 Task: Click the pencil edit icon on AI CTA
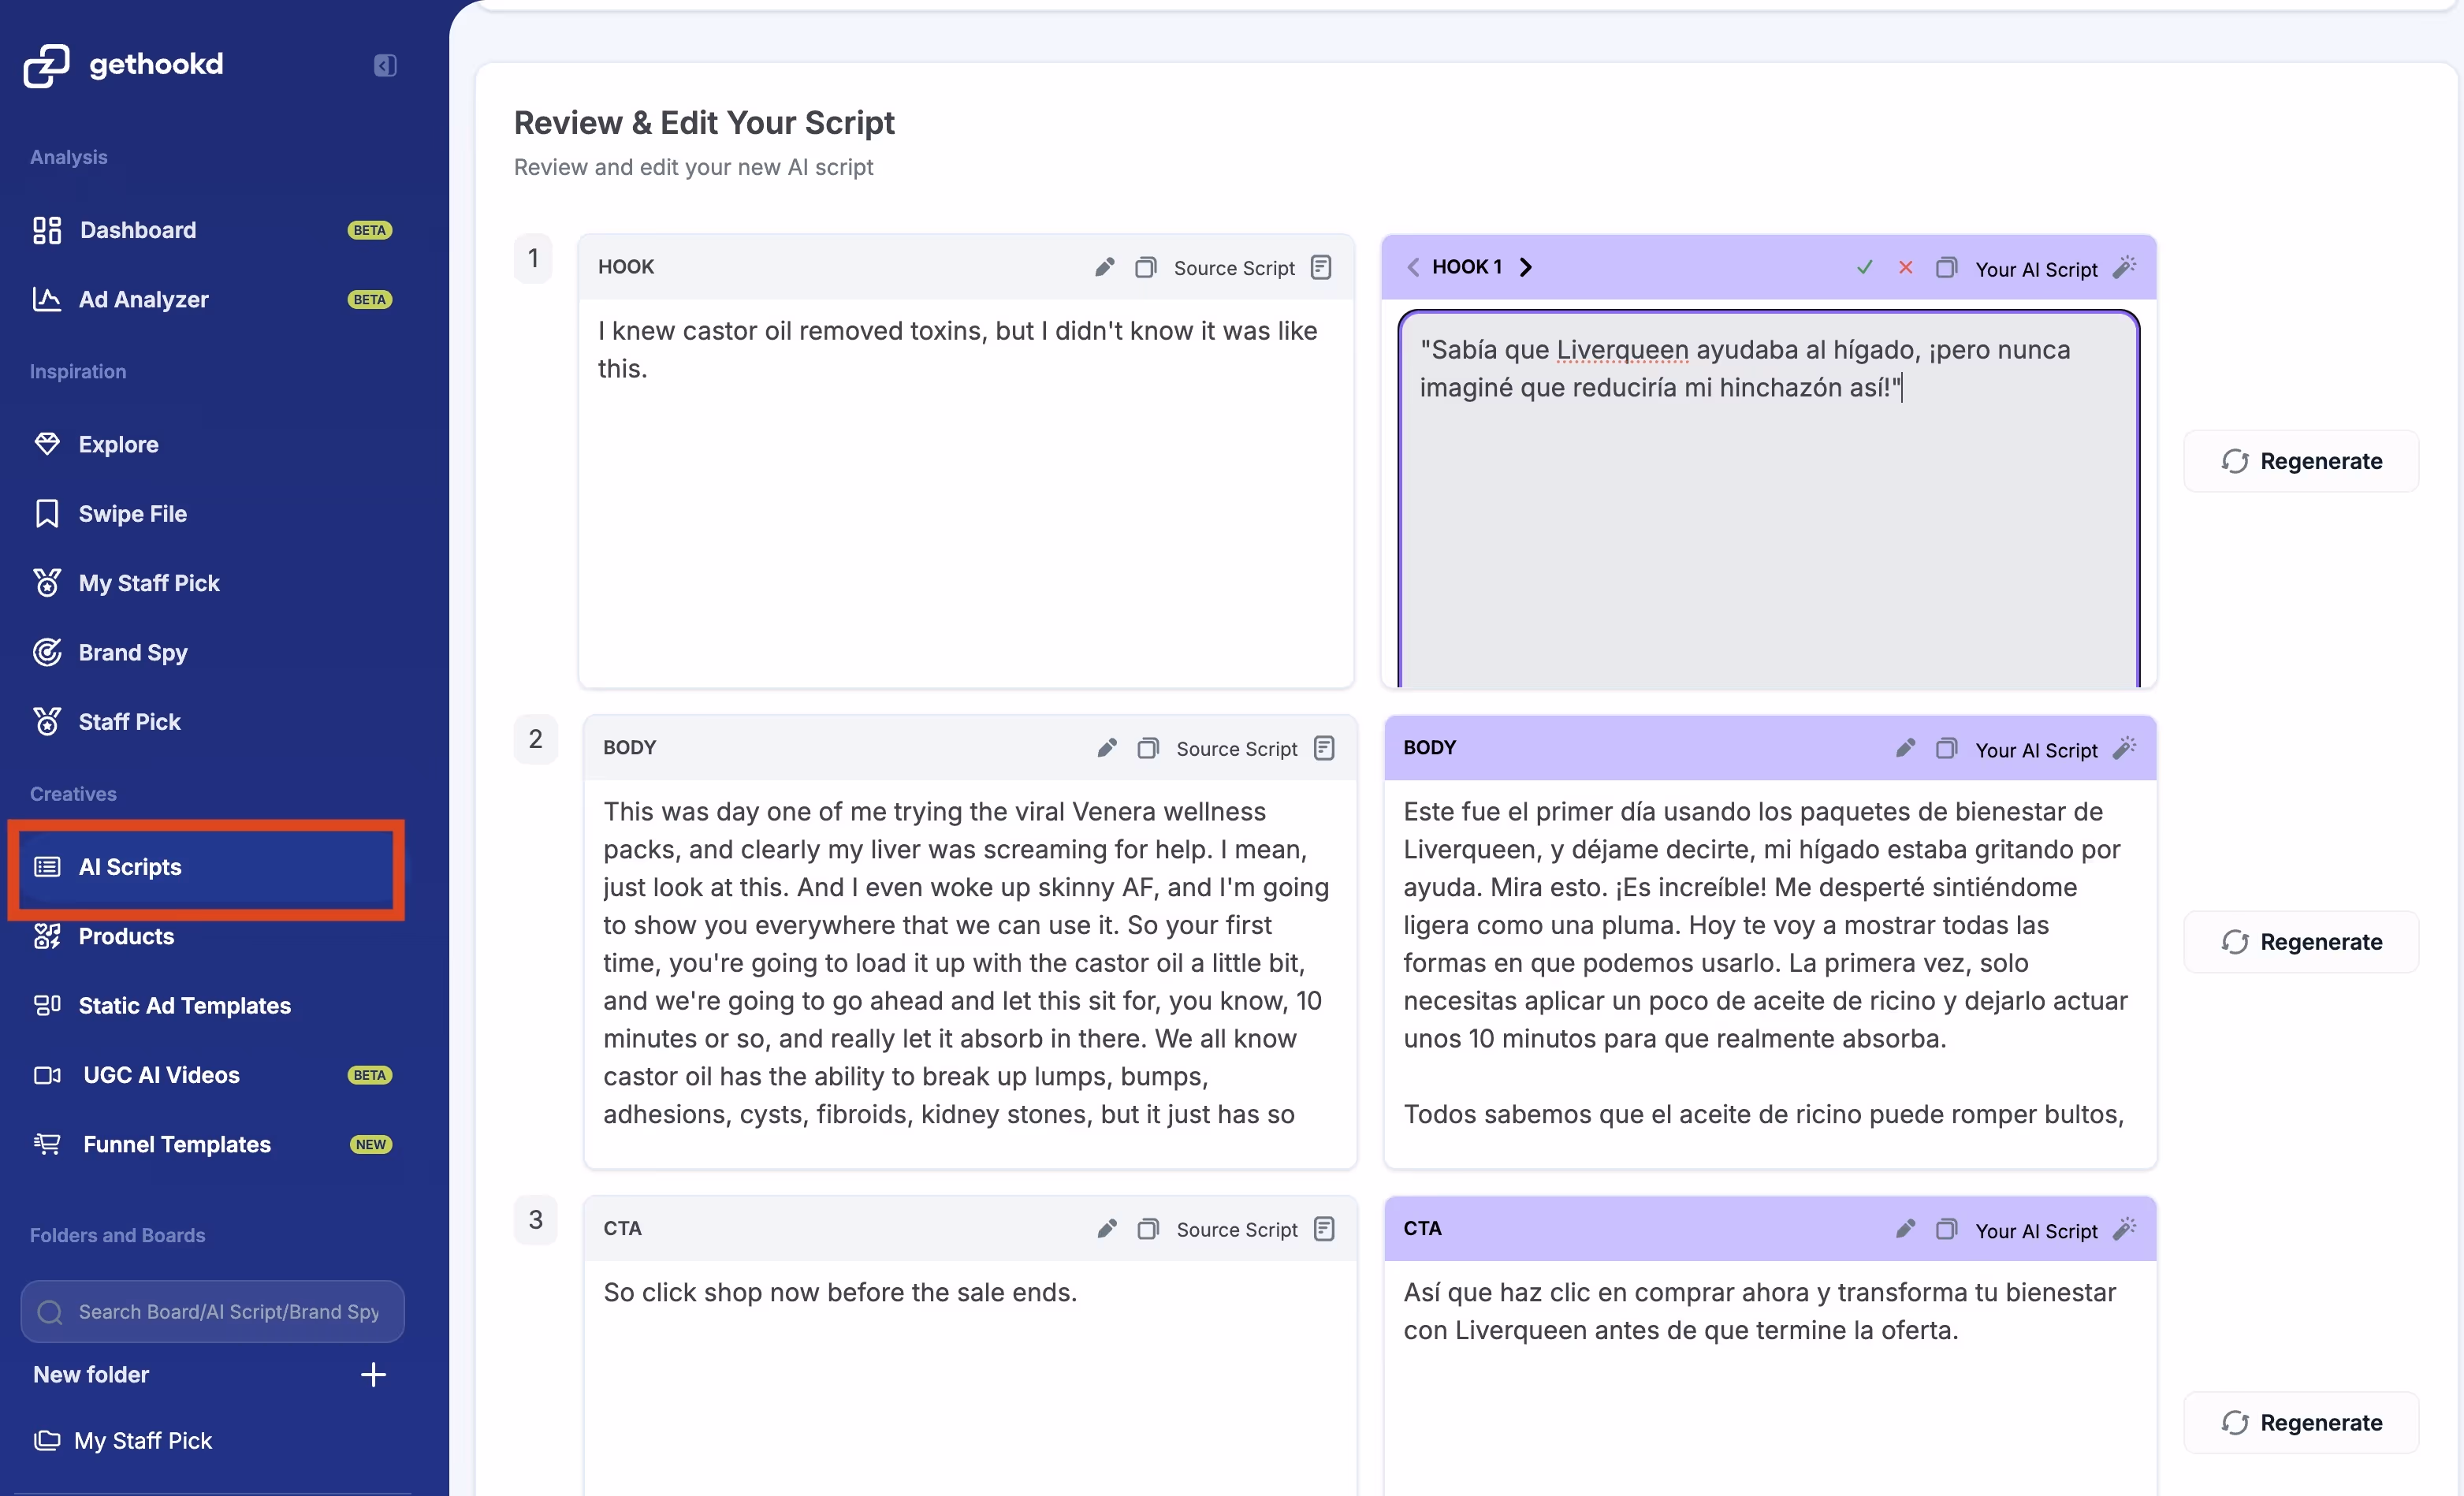click(x=1905, y=1229)
